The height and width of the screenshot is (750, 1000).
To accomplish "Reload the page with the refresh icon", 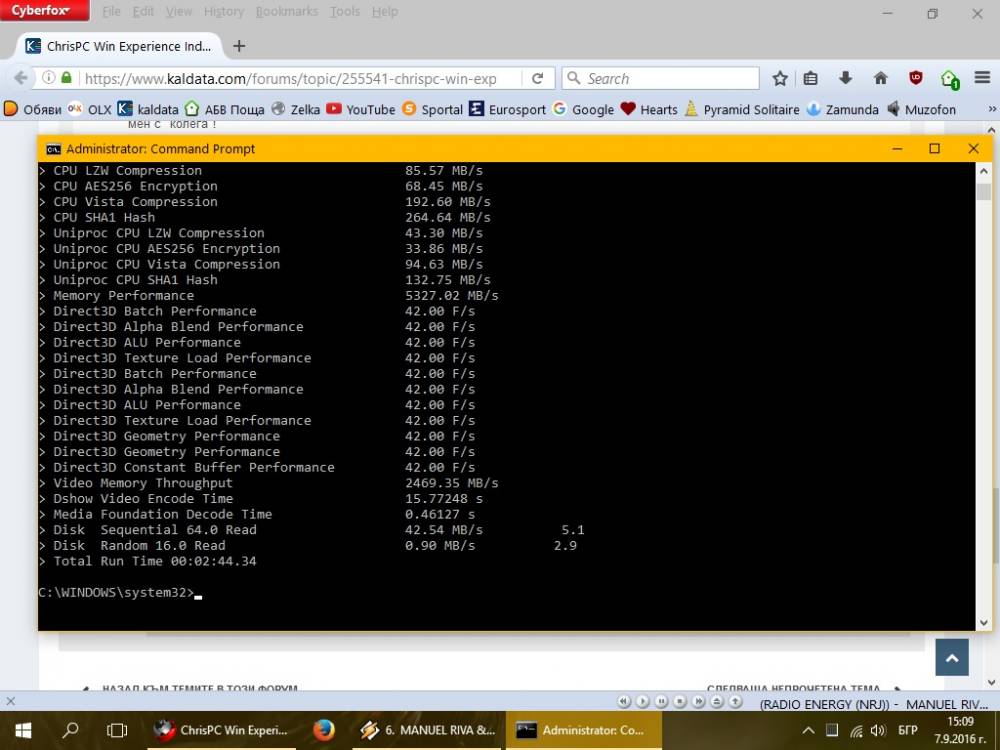I will point(538,78).
